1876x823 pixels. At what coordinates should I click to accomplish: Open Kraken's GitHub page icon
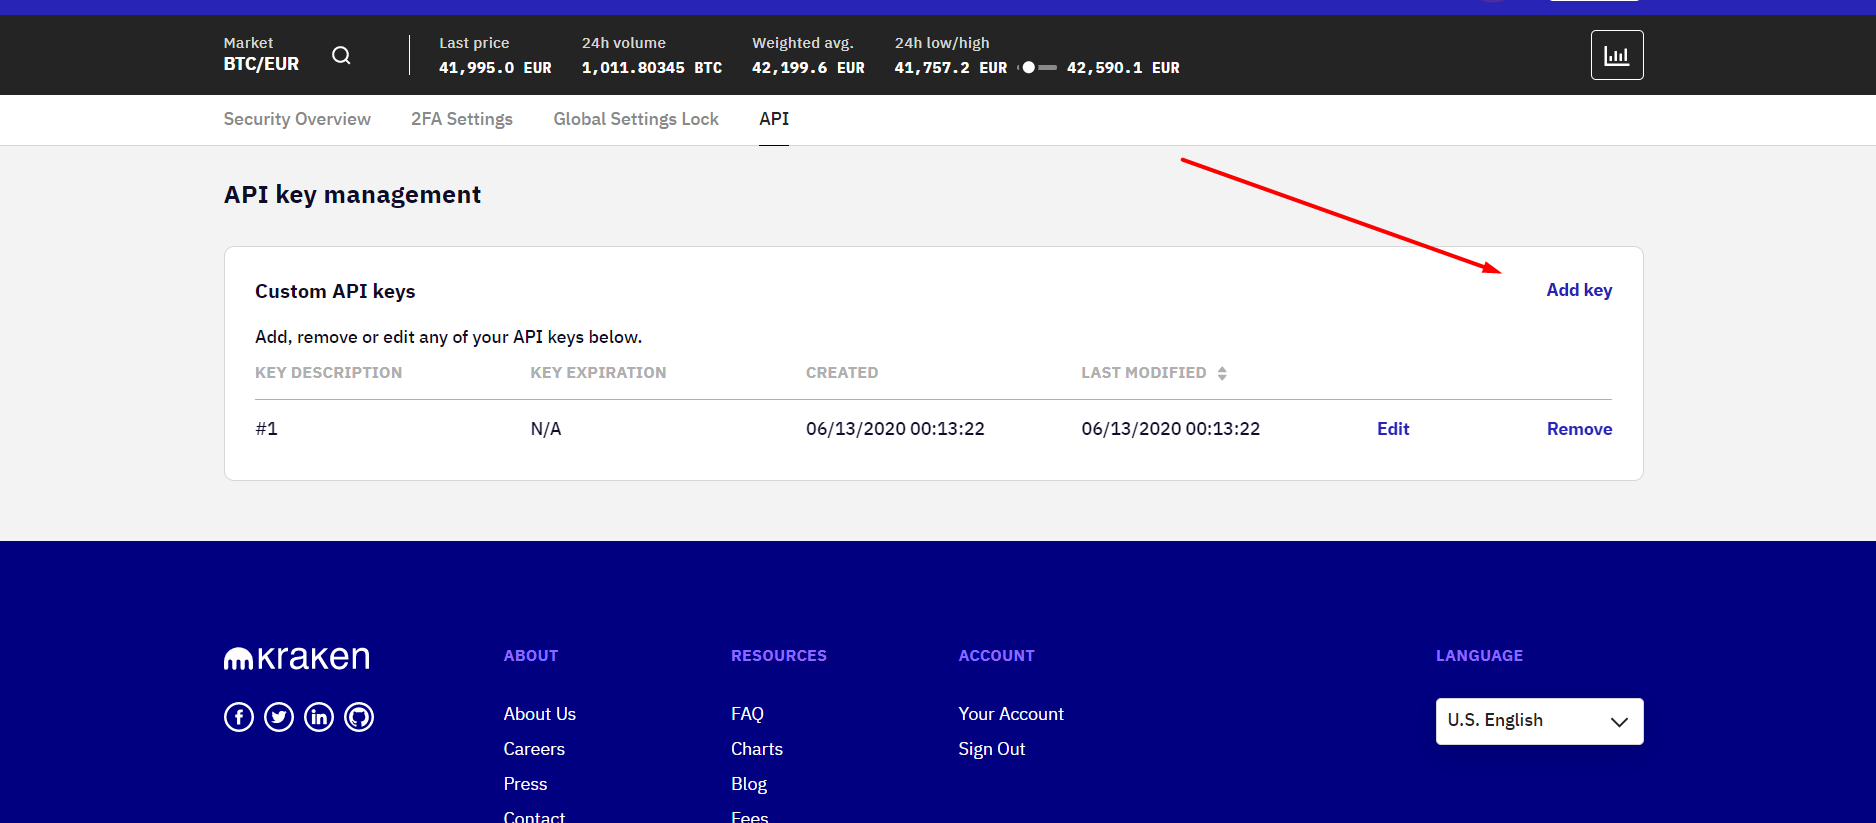click(x=359, y=717)
